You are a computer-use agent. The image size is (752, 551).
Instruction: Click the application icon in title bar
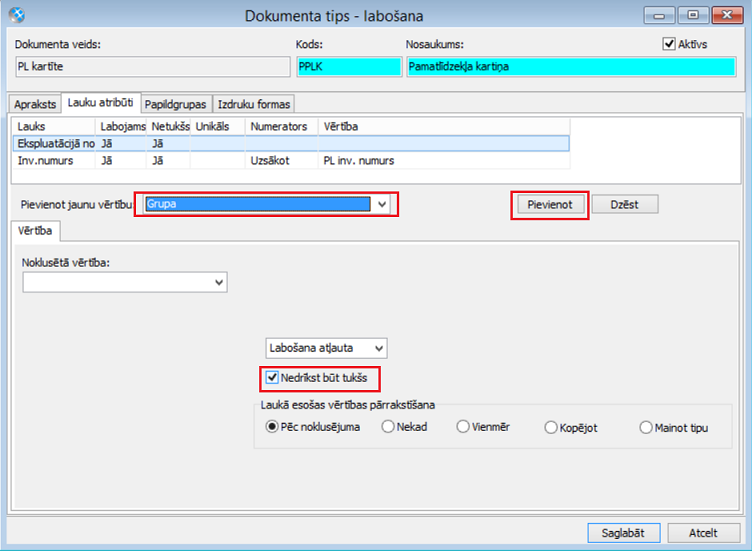(x=17, y=15)
